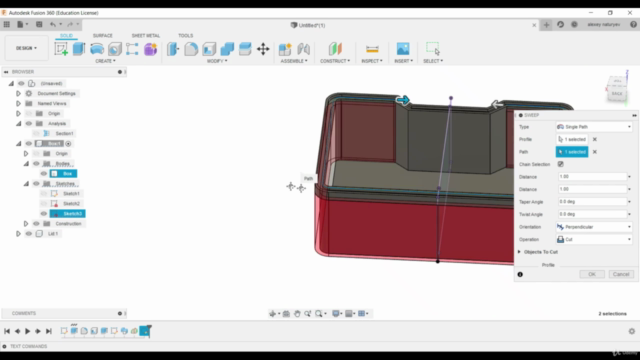Open the MODIFY menu
This screenshot has height=360, width=640.
(x=217, y=61)
